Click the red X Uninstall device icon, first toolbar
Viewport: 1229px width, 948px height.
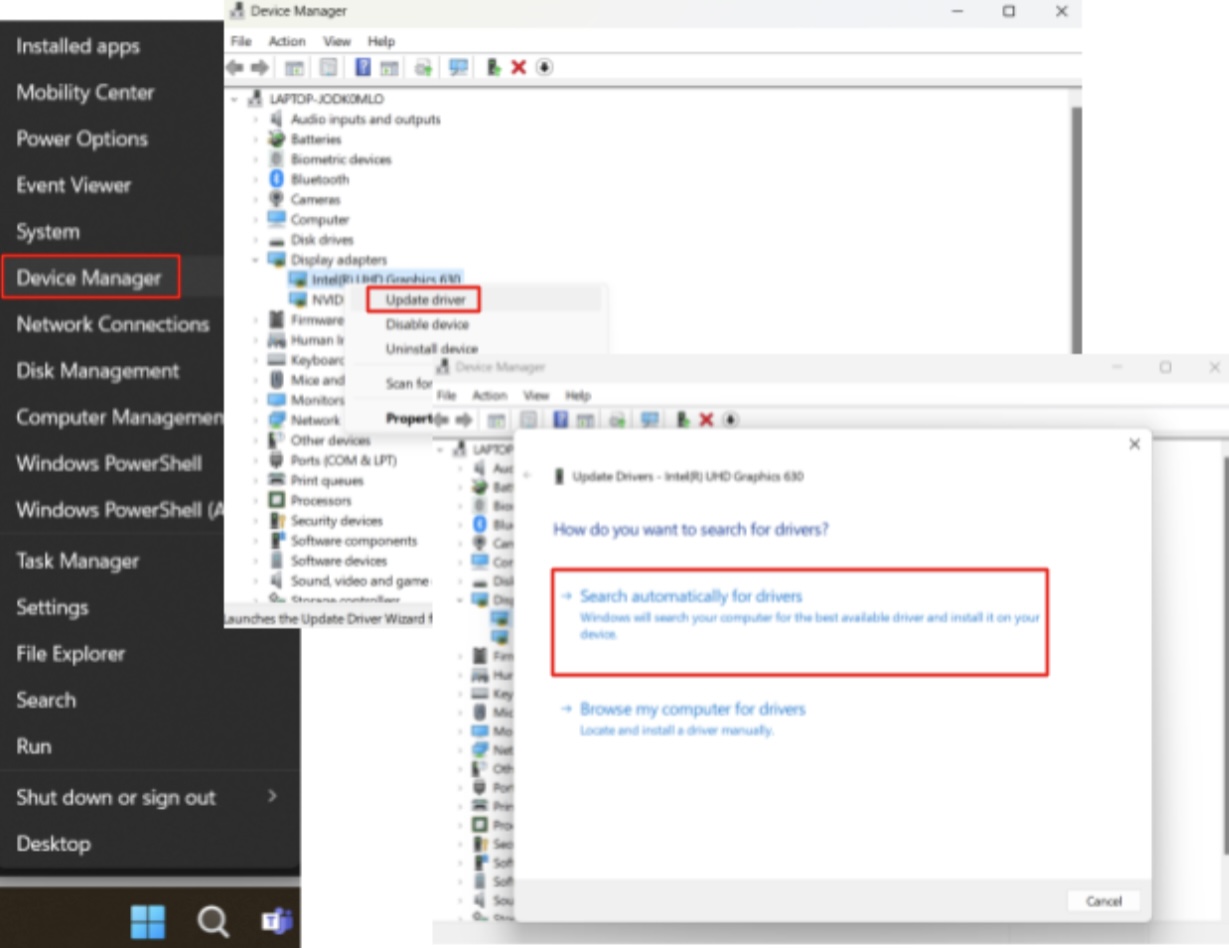[x=518, y=67]
